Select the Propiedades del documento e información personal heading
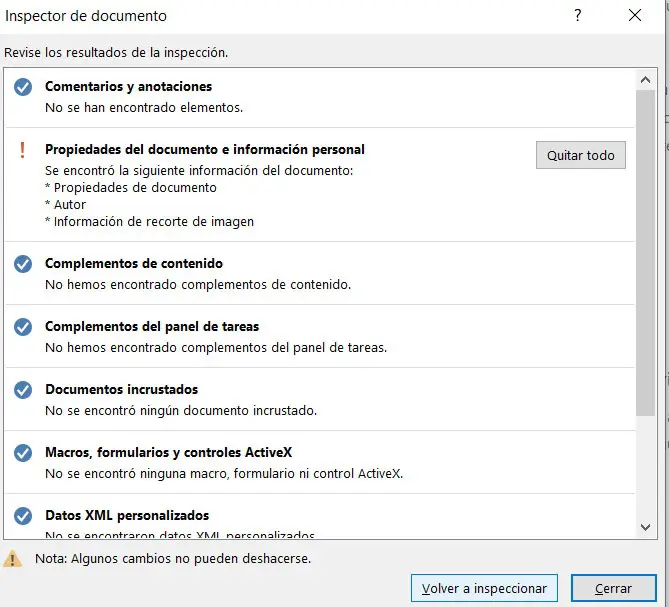 [x=205, y=150]
